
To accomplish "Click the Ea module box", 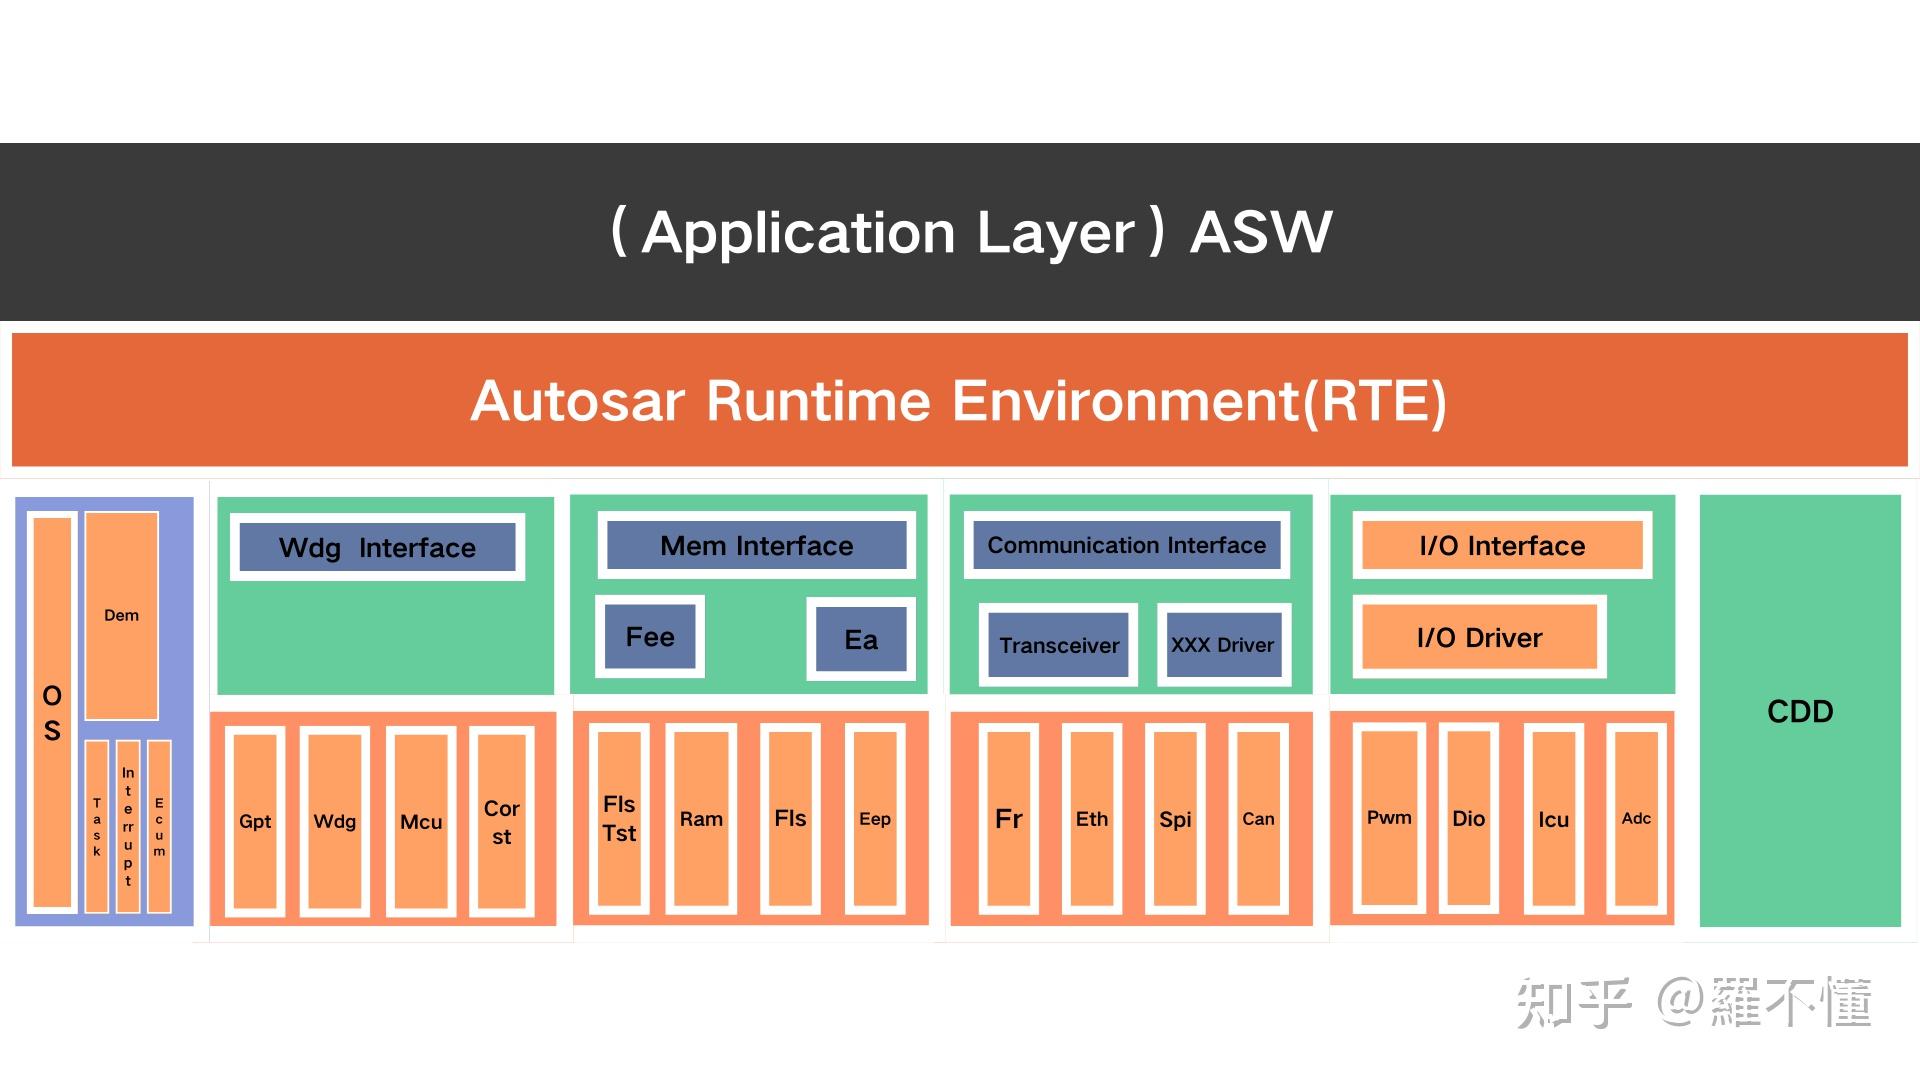I will [x=861, y=640].
